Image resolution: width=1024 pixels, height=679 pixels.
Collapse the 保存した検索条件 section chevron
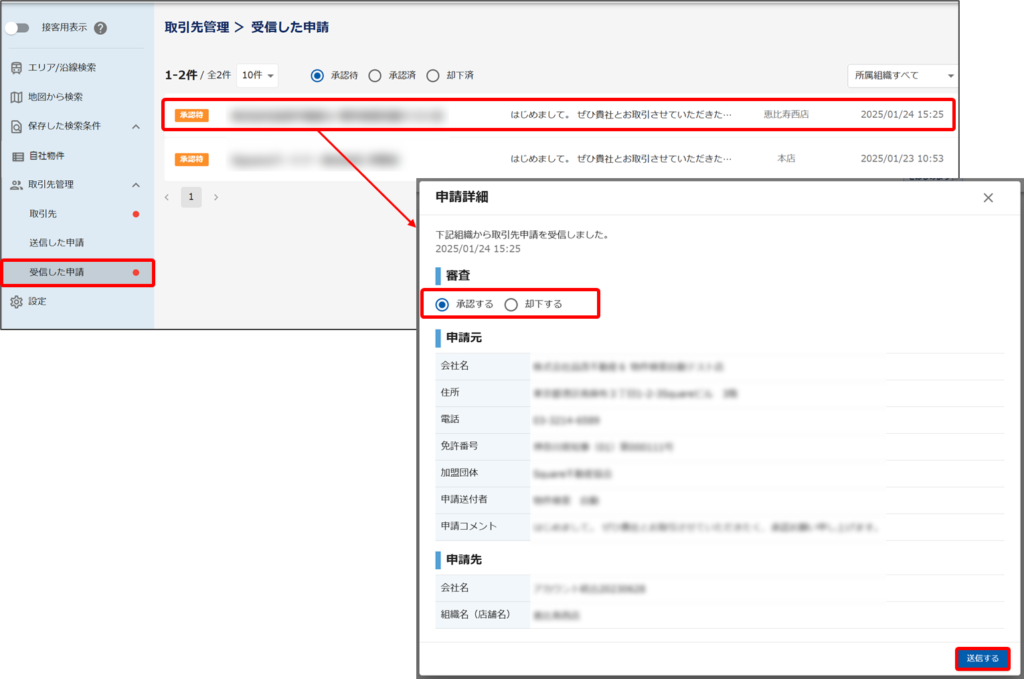(136, 127)
